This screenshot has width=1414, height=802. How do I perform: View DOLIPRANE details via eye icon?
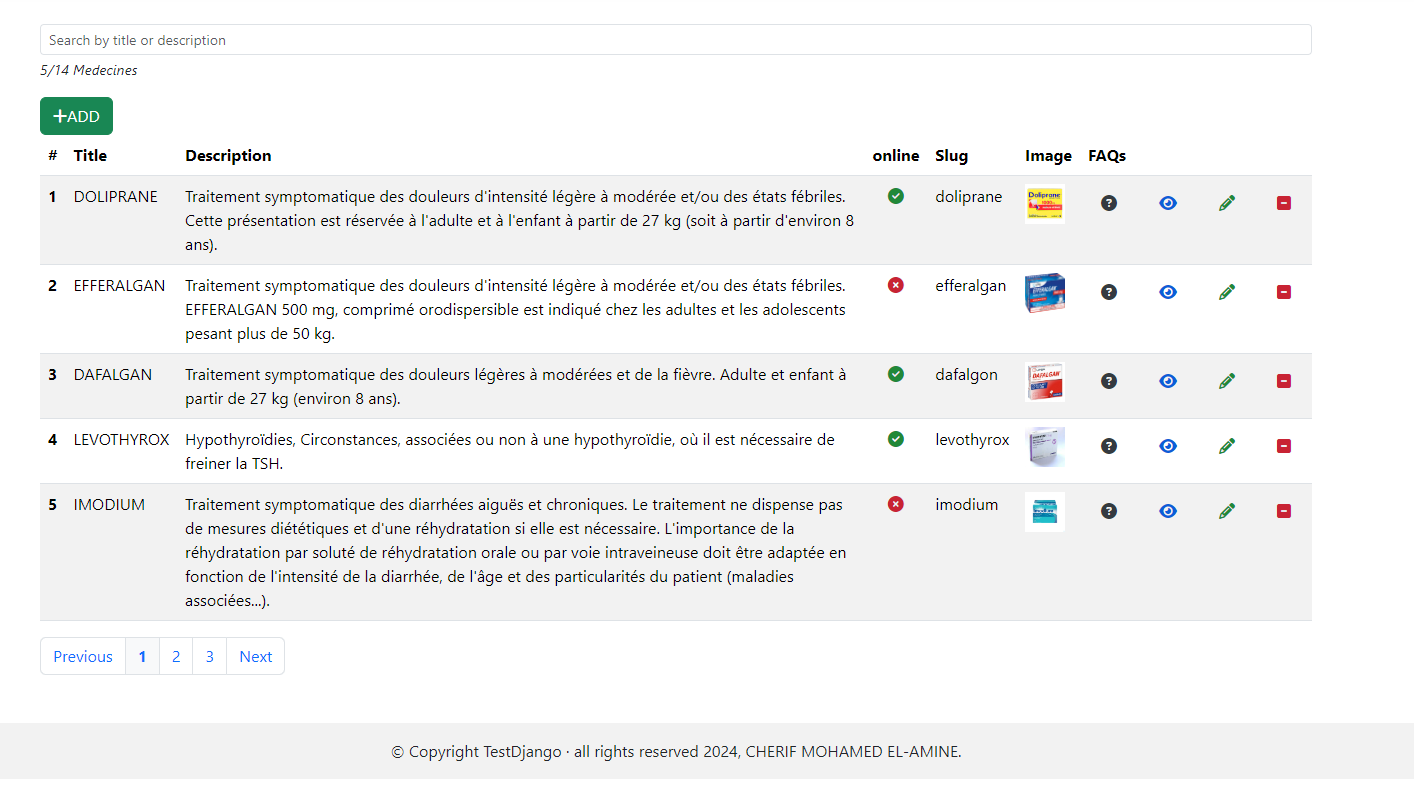click(x=1168, y=203)
